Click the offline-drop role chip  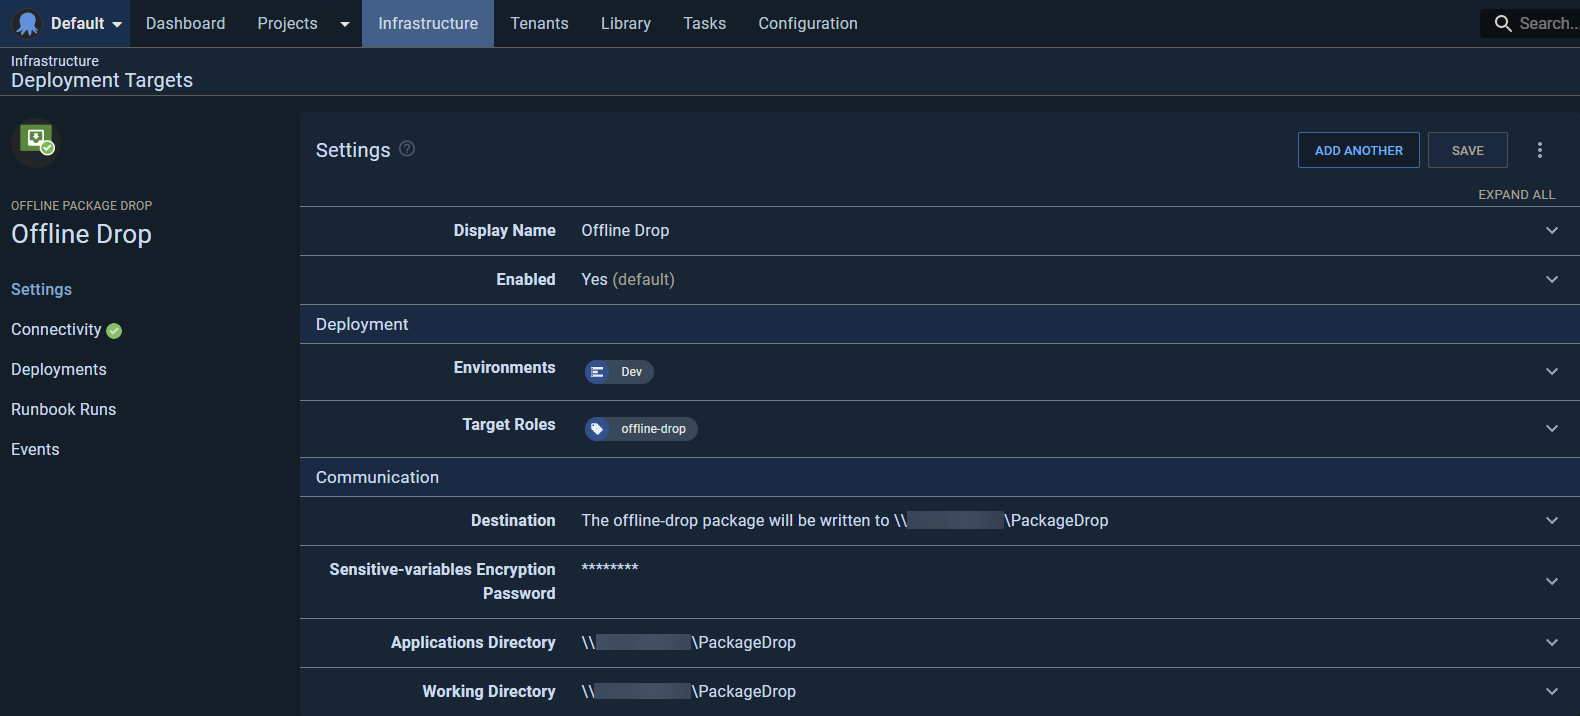click(x=641, y=429)
